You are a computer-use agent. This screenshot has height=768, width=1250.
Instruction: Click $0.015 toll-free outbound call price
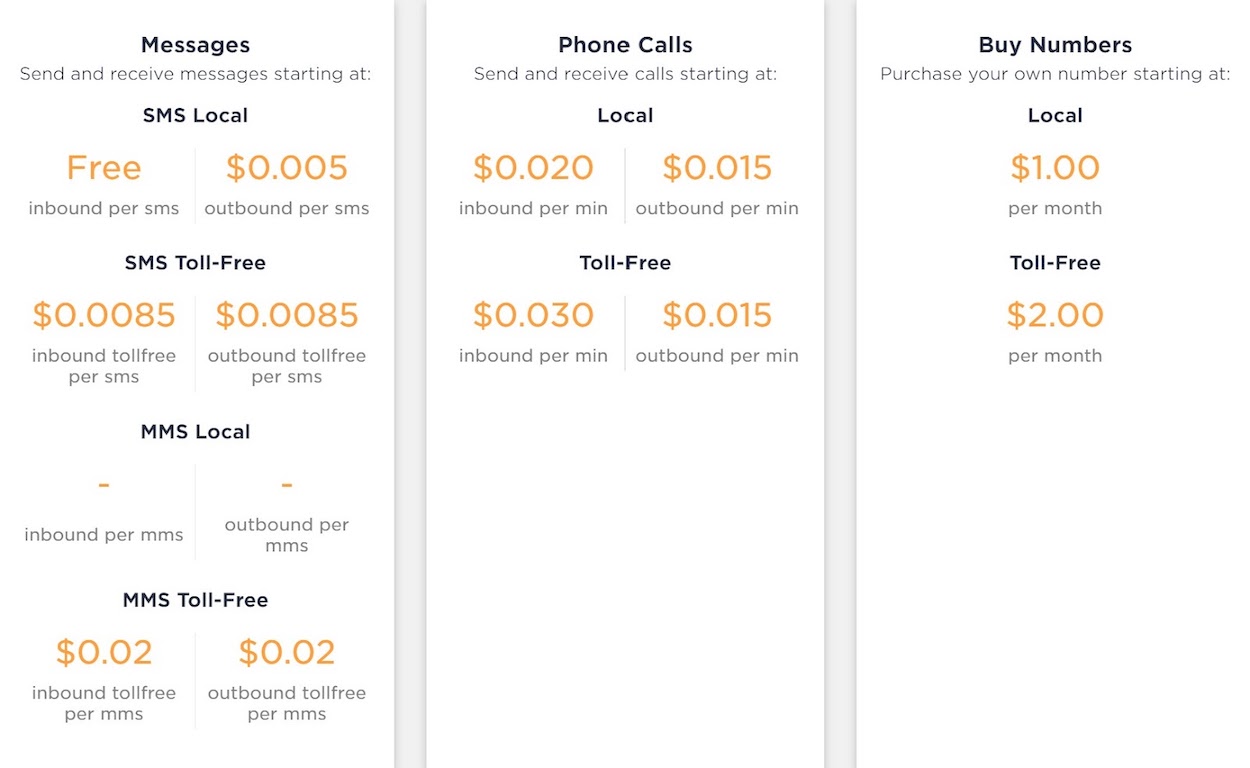point(717,315)
